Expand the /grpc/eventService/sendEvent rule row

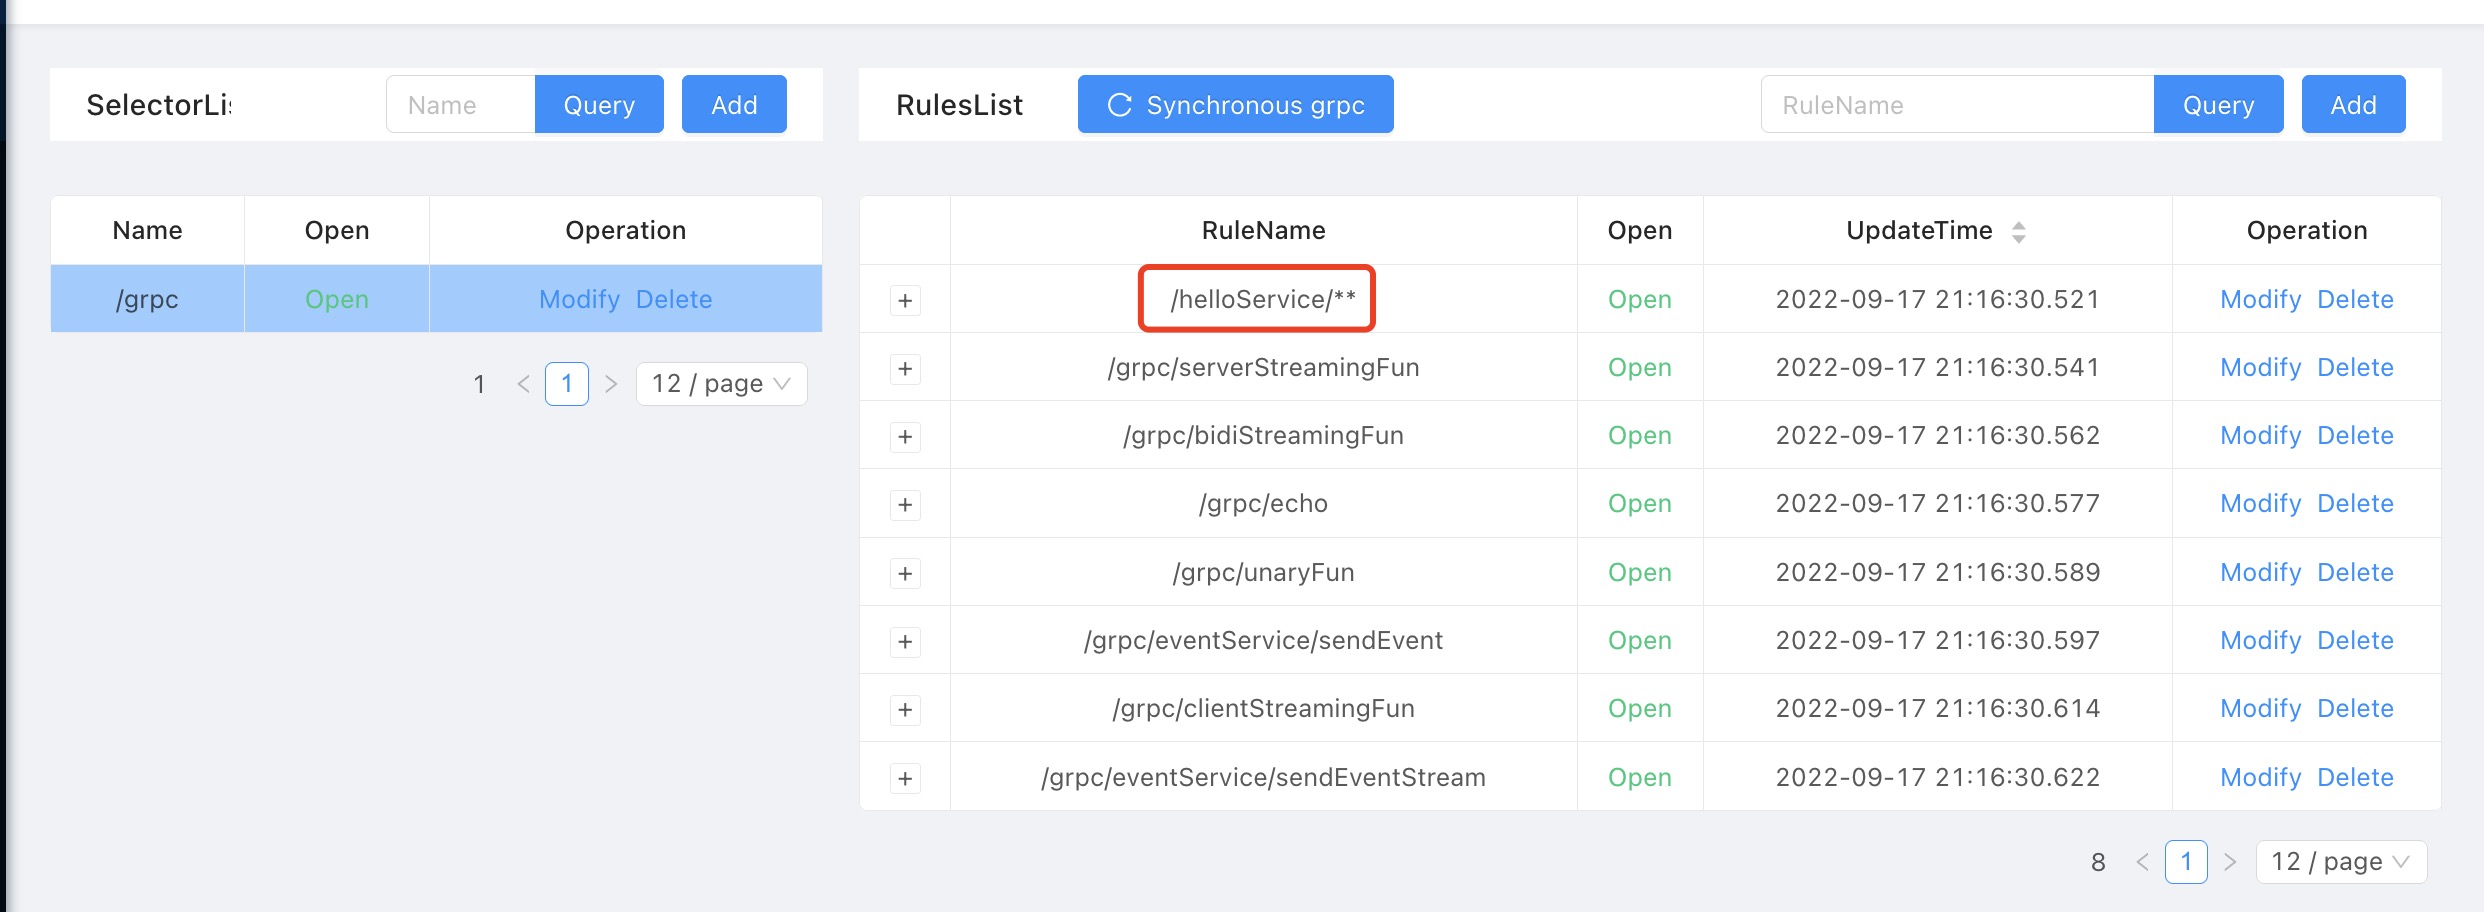point(905,641)
